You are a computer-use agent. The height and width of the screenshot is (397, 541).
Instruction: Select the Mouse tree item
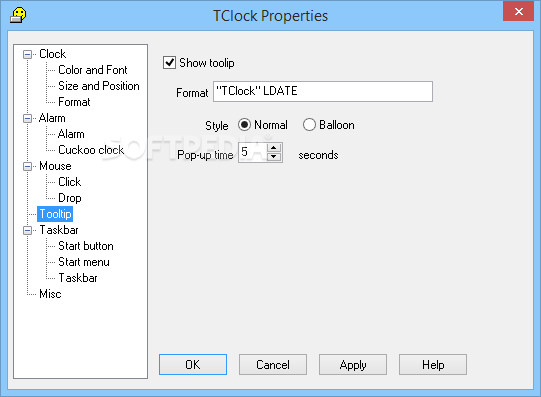coord(55,166)
